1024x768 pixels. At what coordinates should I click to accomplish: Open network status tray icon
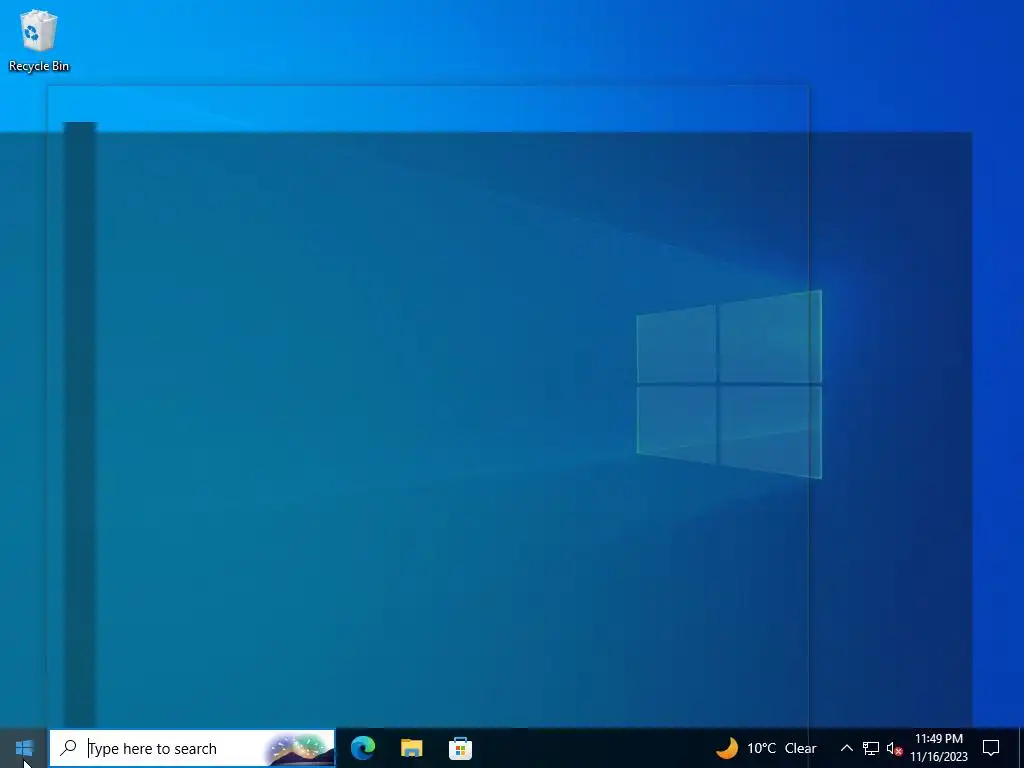[871, 748]
